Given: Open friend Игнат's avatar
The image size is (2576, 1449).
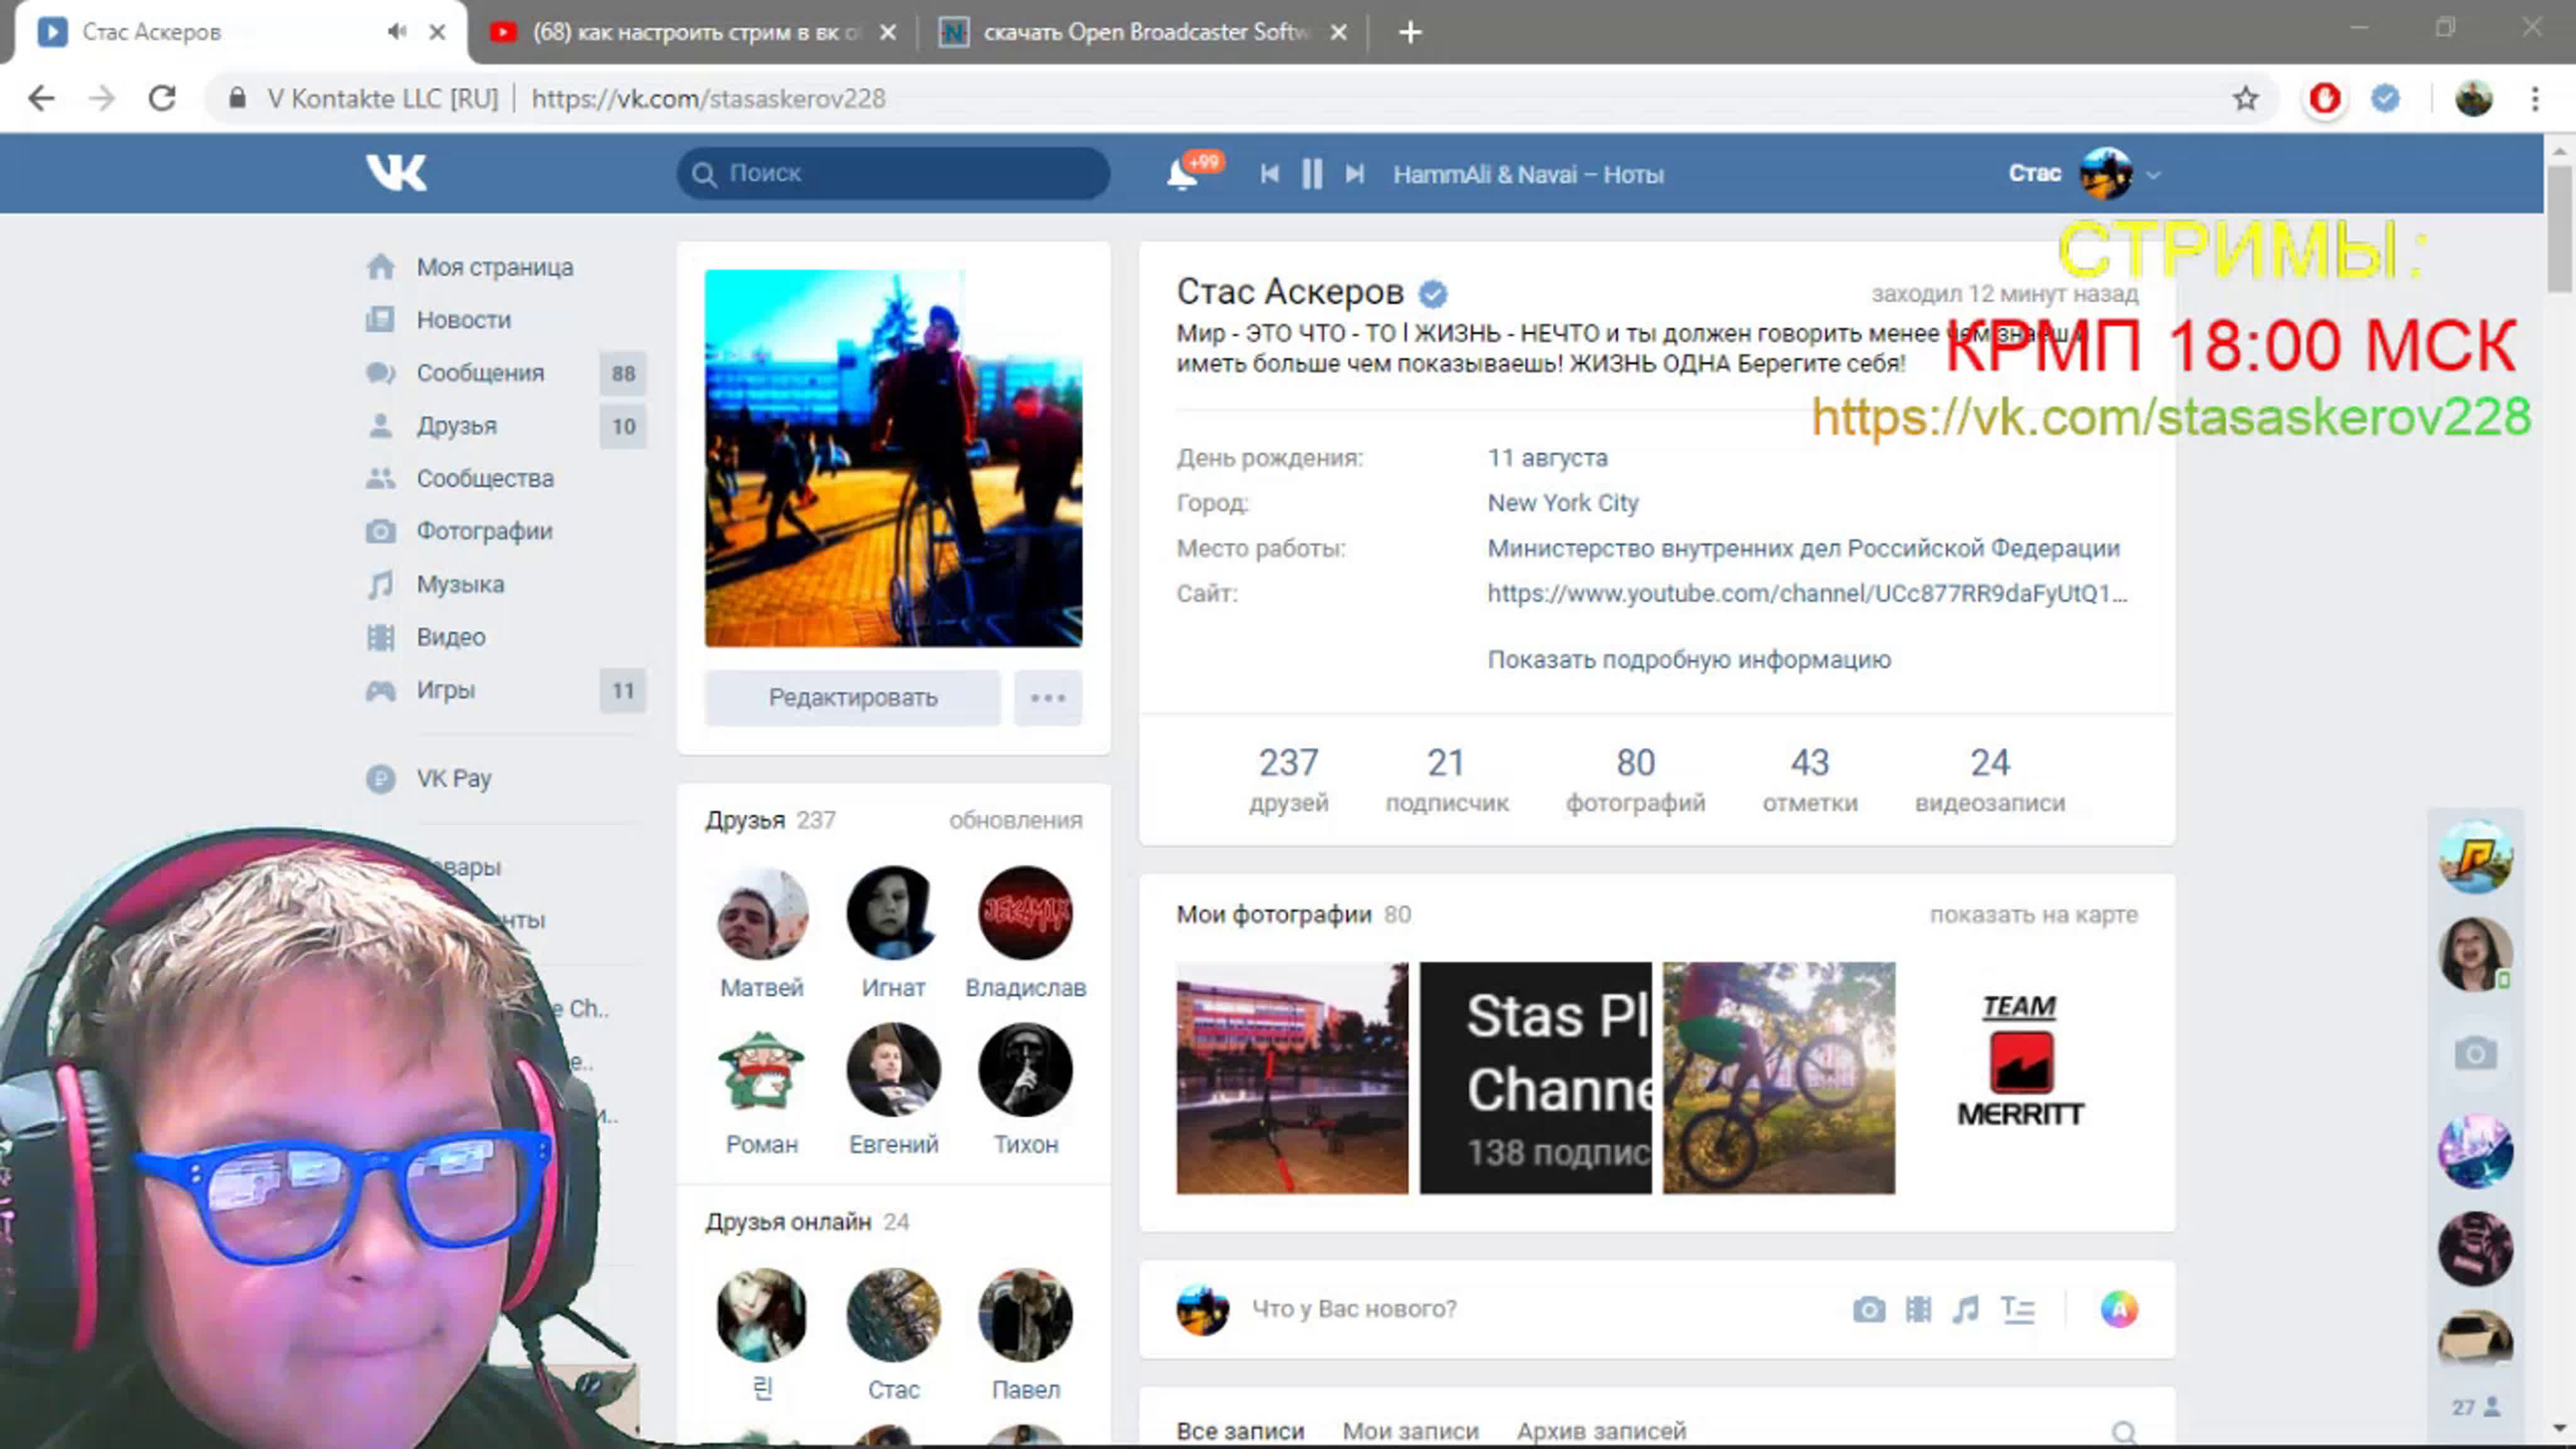Looking at the screenshot, I should (x=893, y=913).
